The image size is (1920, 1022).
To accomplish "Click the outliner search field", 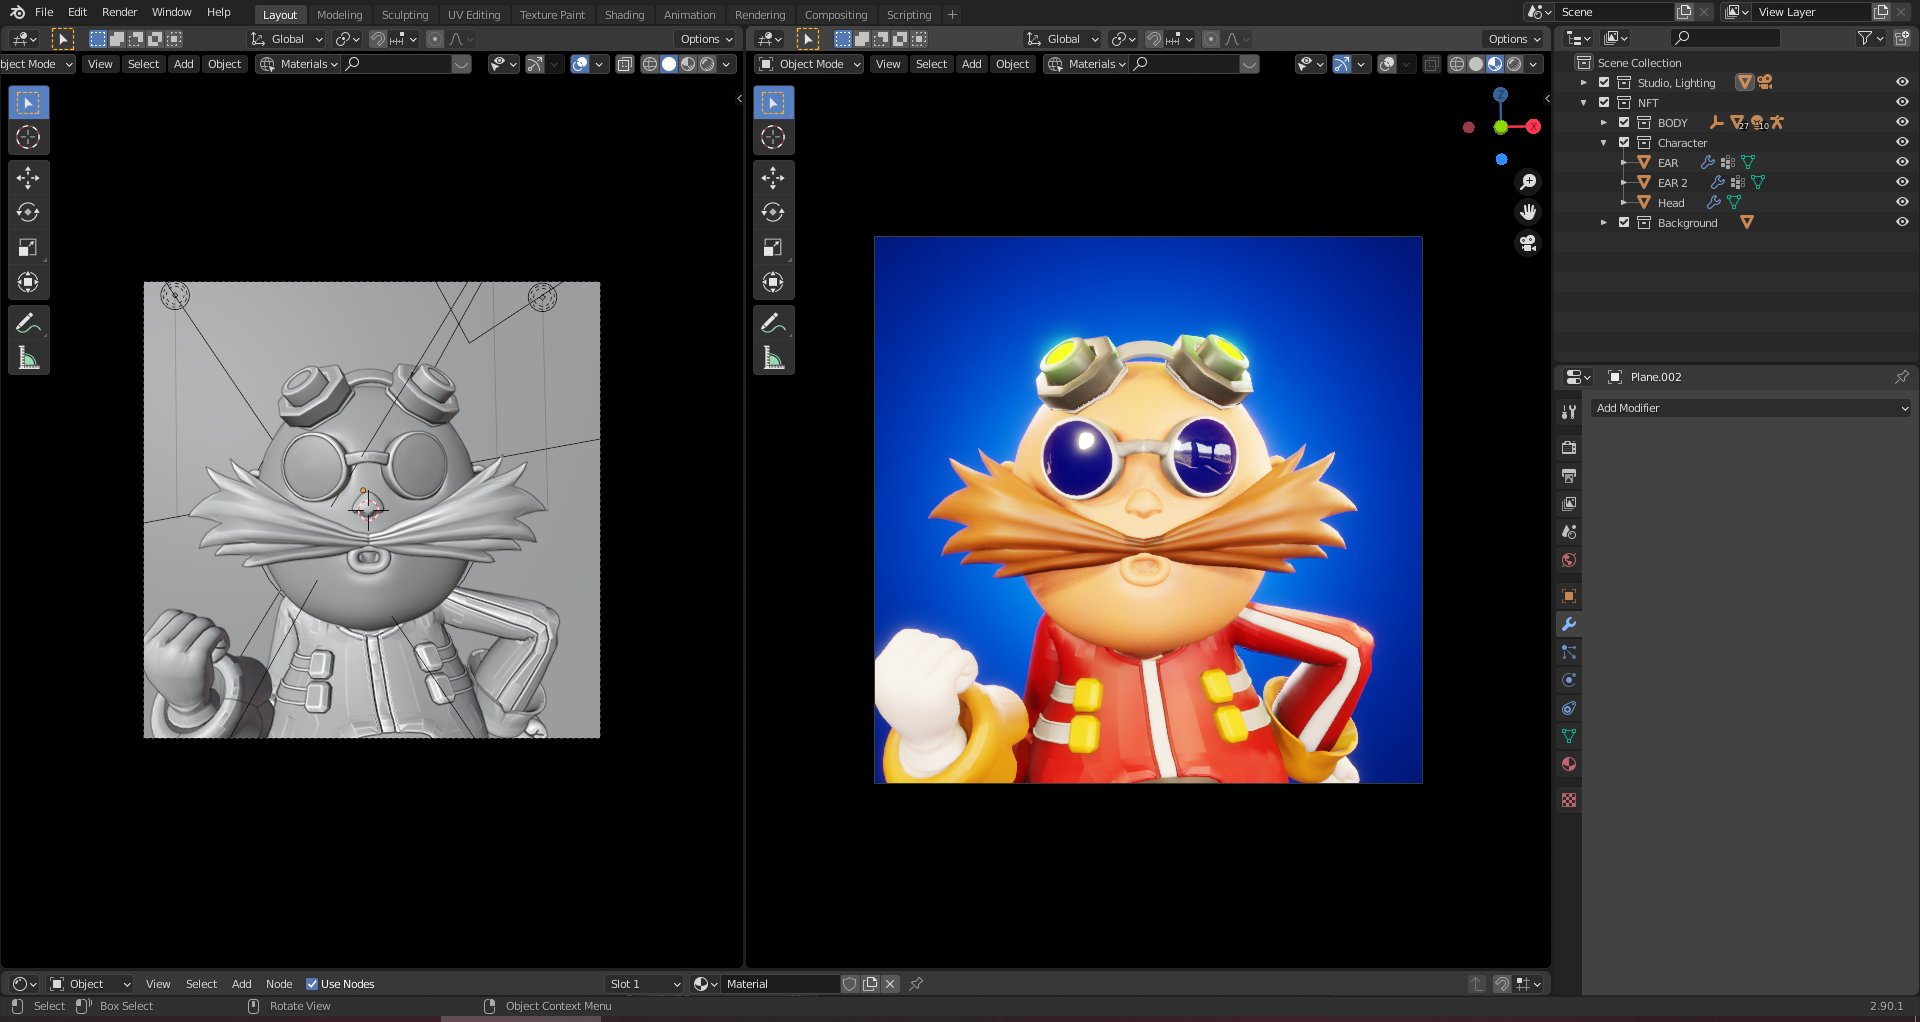I will [x=1726, y=38].
